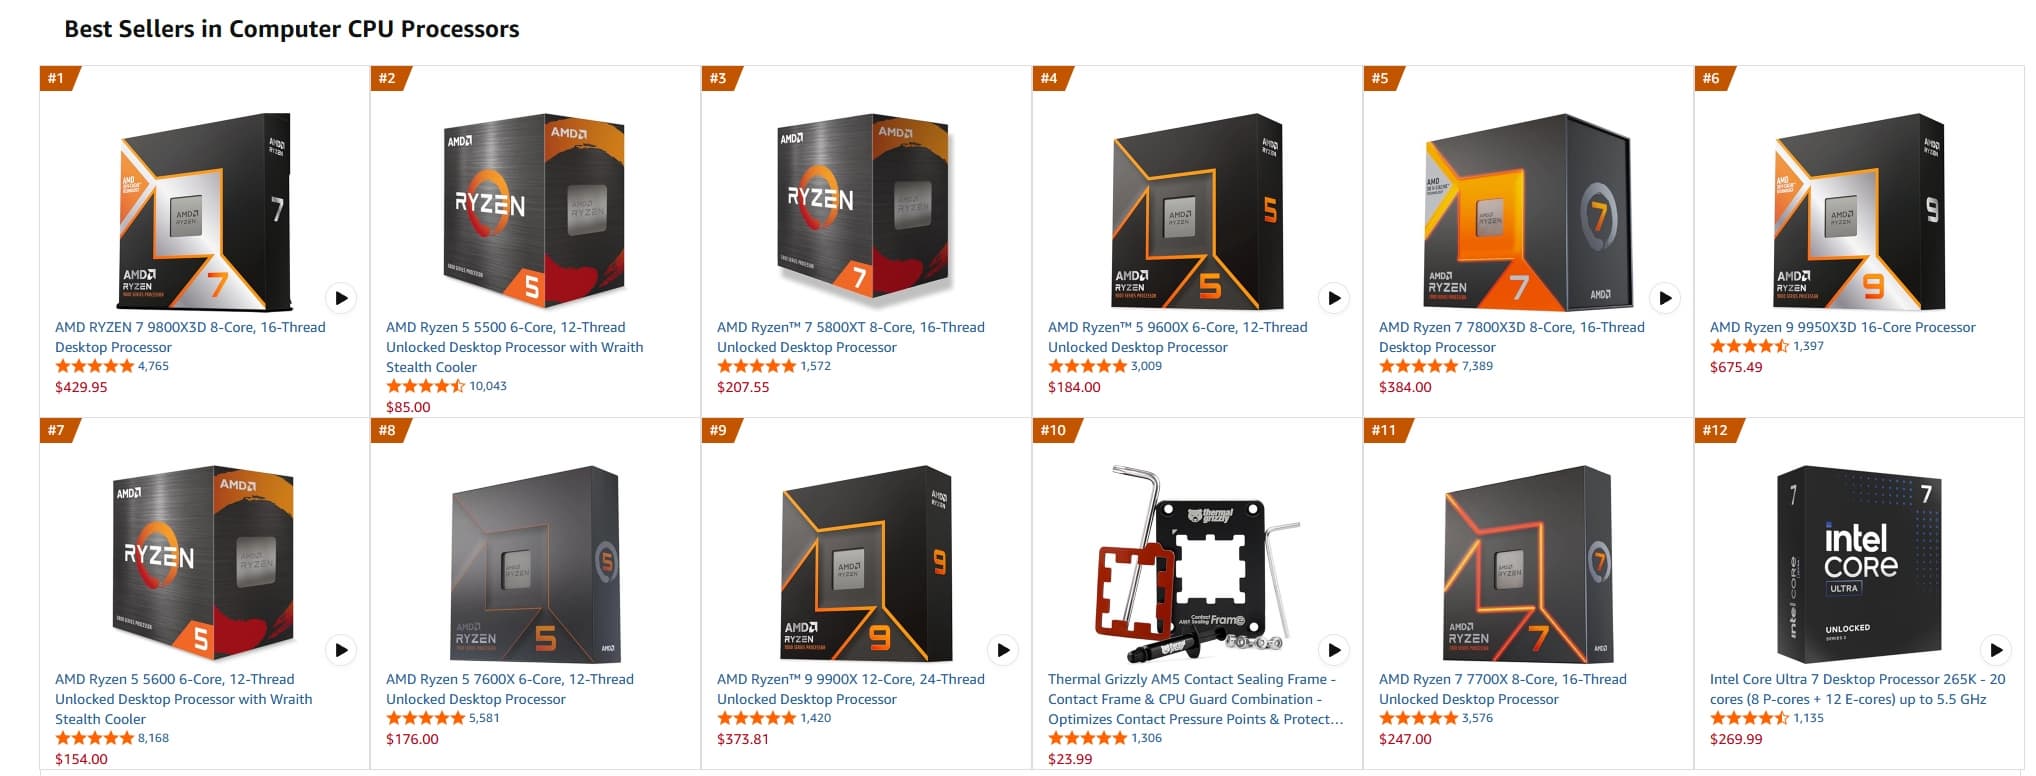This screenshot has height=776, width=2036.
Task: Play video for Thermal Grizzly Contact Frame
Action: (1334, 650)
